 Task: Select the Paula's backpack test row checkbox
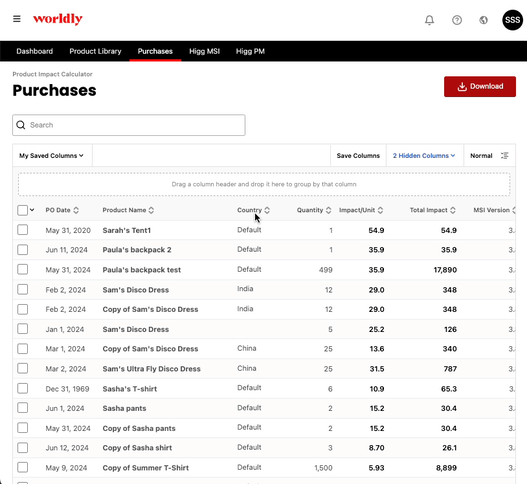(x=23, y=270)
